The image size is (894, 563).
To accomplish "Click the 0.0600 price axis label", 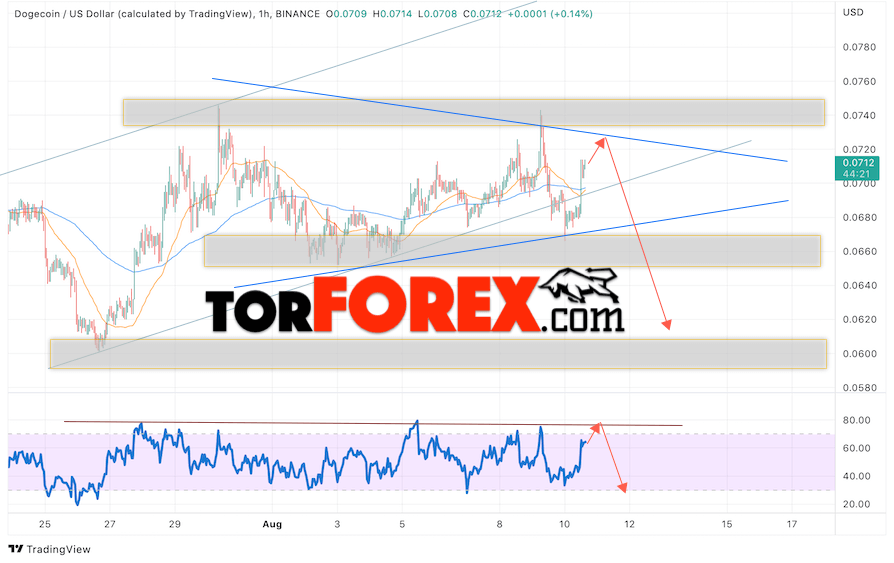I will (x=859, y=353).
